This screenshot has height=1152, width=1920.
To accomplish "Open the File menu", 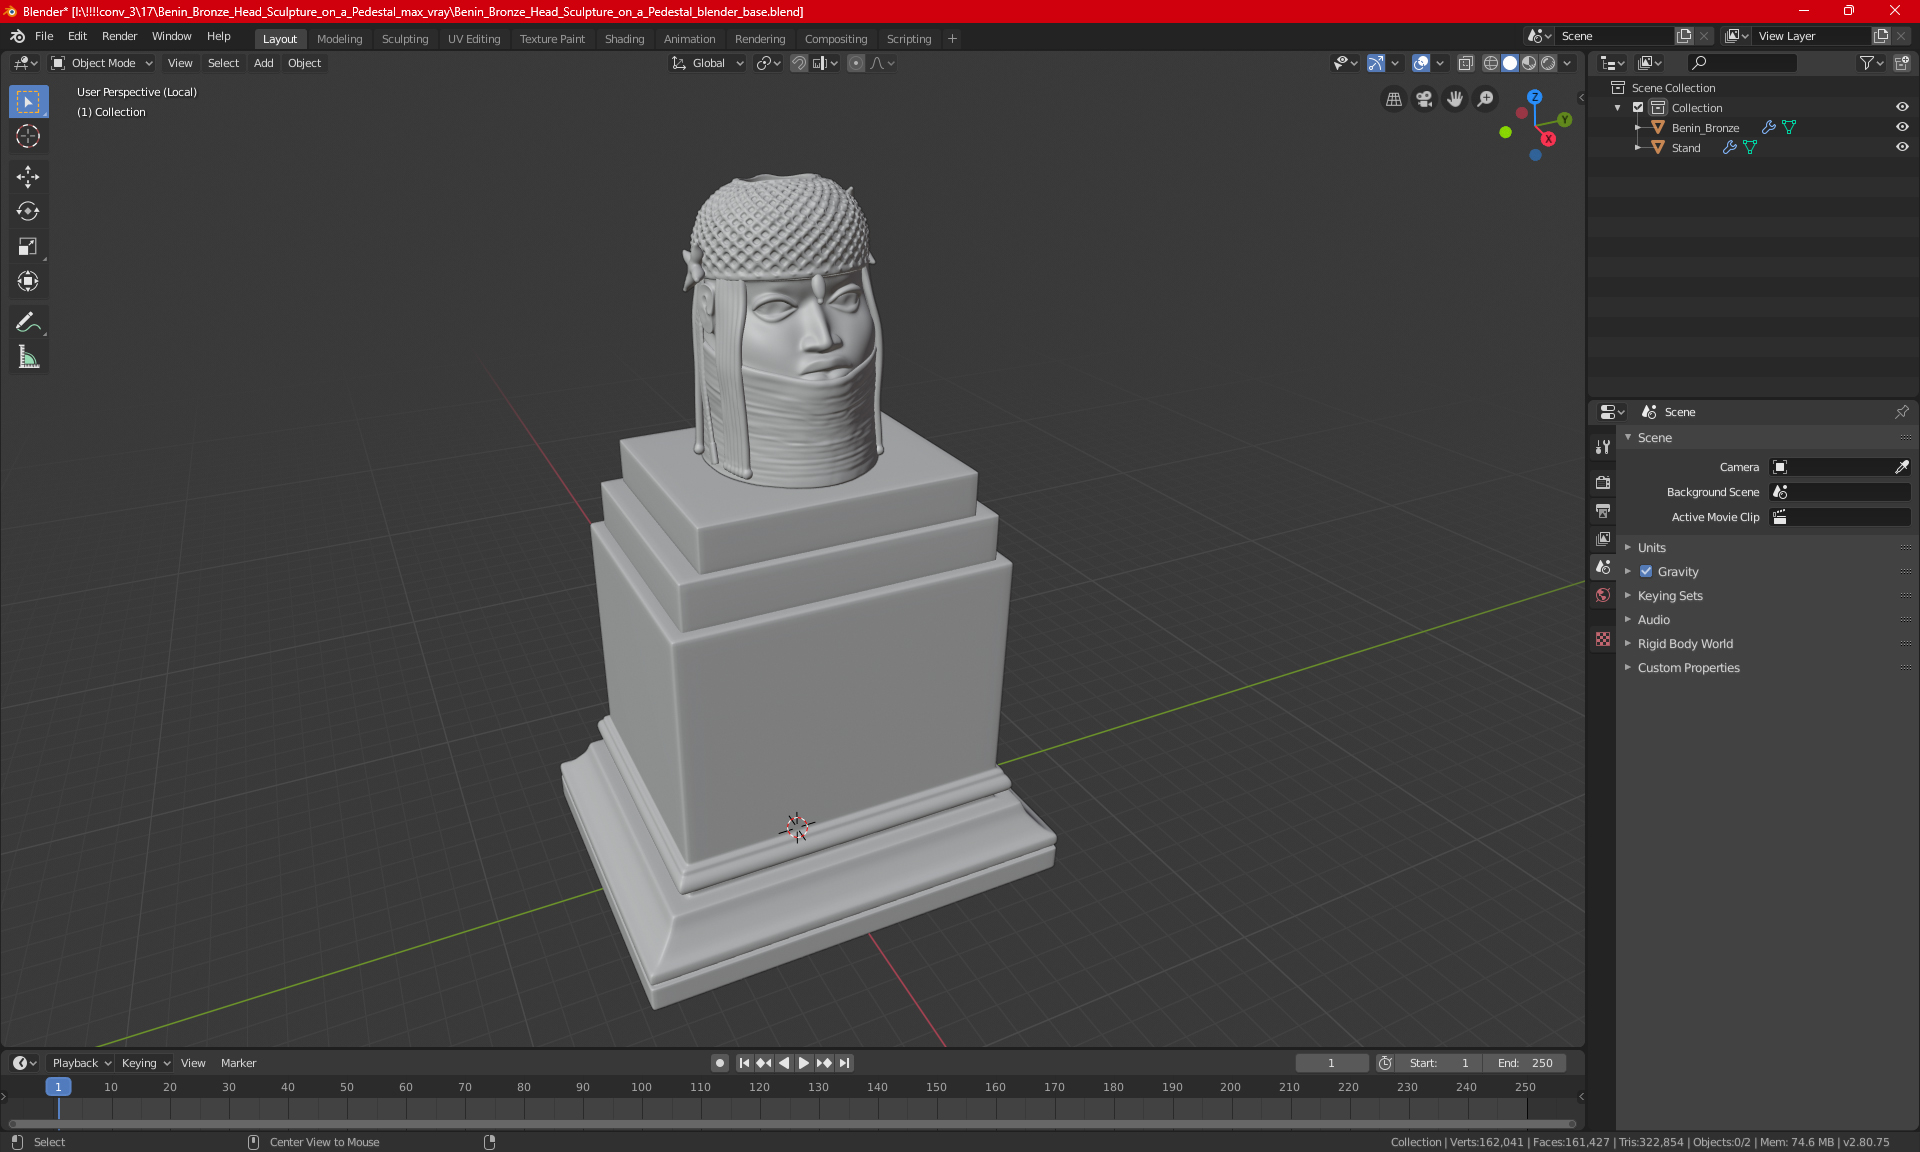I will (x=44, y=36).
